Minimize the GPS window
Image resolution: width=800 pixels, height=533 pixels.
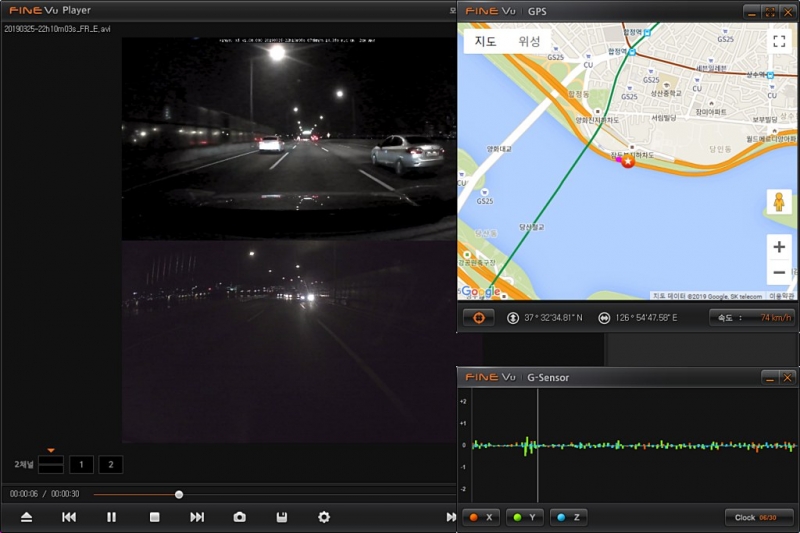coord(751,12)
